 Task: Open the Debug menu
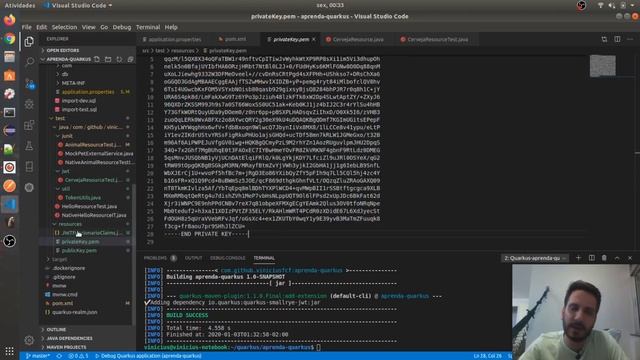(x=122, y=27)
